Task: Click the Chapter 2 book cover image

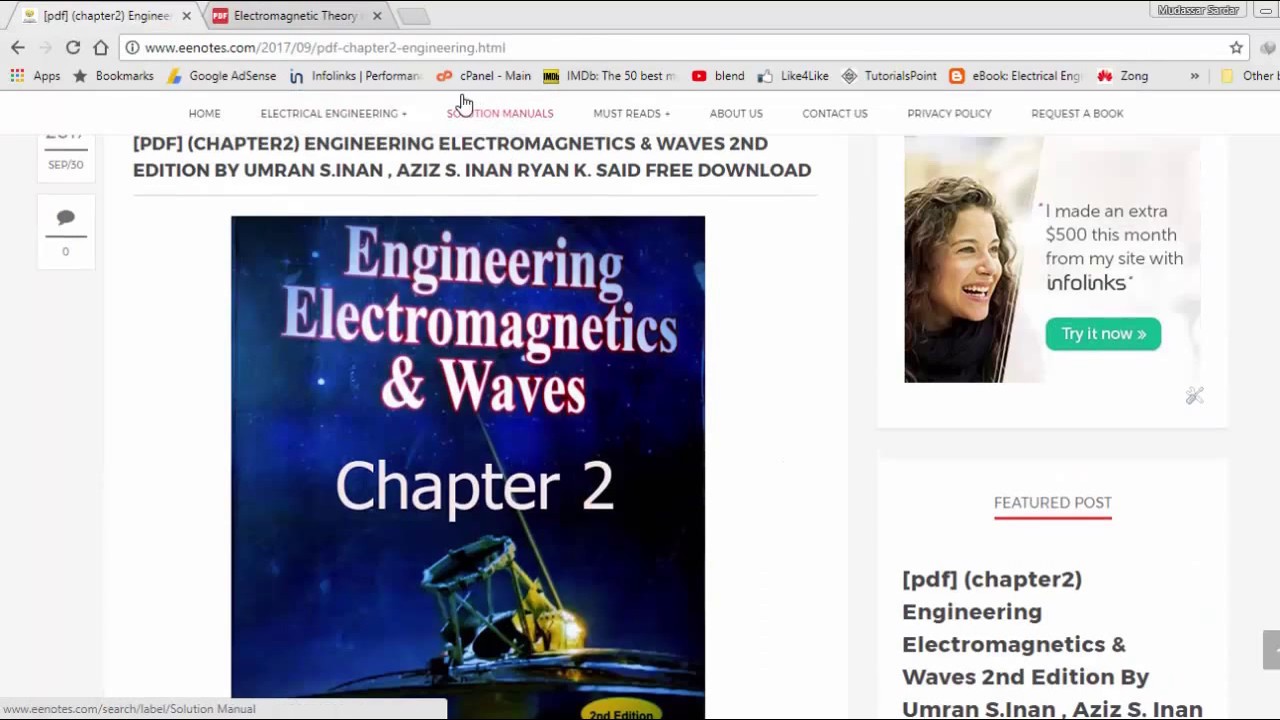Action: [468, 467]
